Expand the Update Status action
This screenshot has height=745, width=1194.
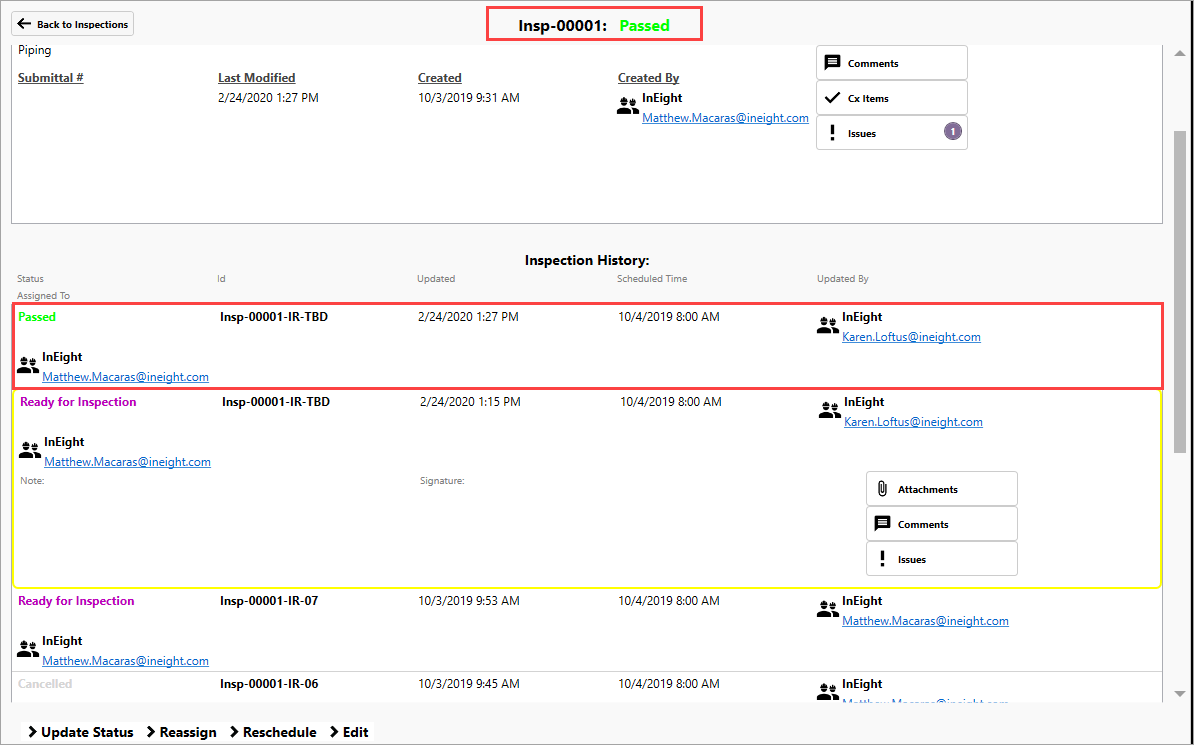click(80, 732)
